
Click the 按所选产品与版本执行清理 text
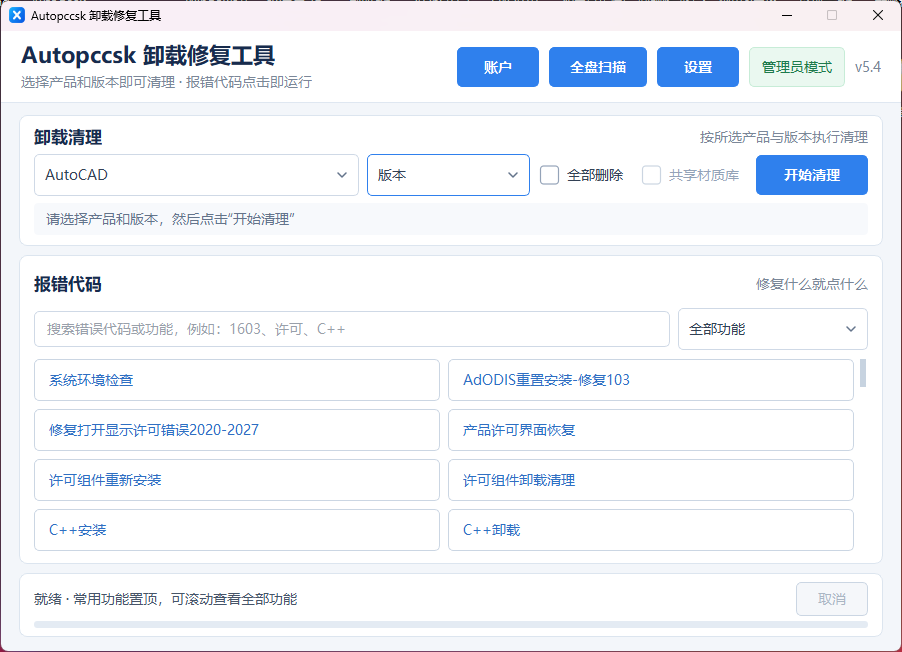point(783,137)
